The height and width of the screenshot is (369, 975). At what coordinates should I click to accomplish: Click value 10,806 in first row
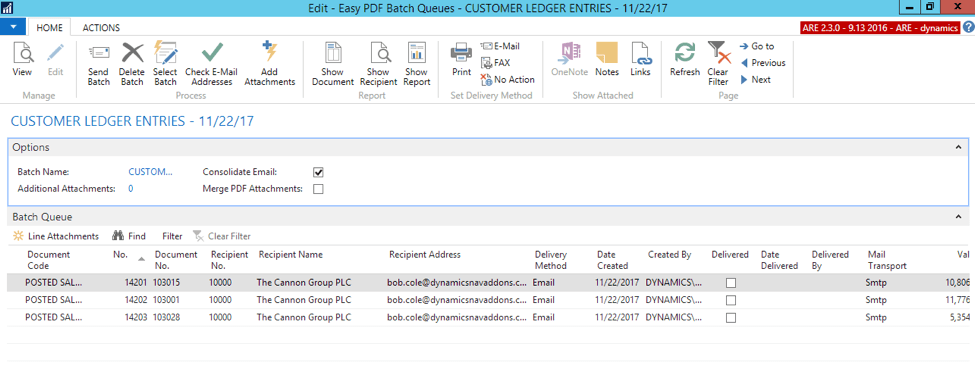pos(958,283)
